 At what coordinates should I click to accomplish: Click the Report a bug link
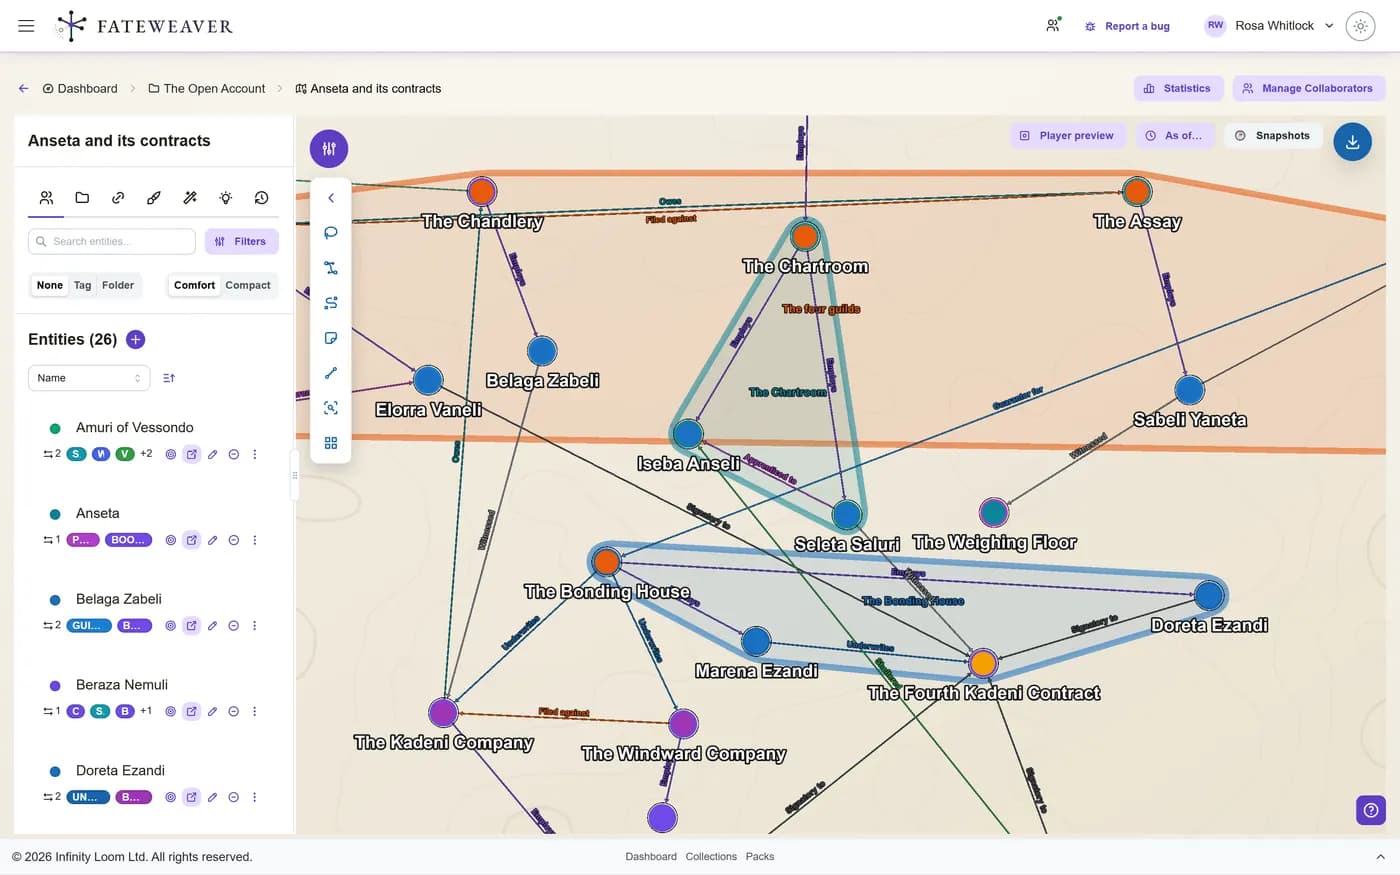click(1127, 26)
